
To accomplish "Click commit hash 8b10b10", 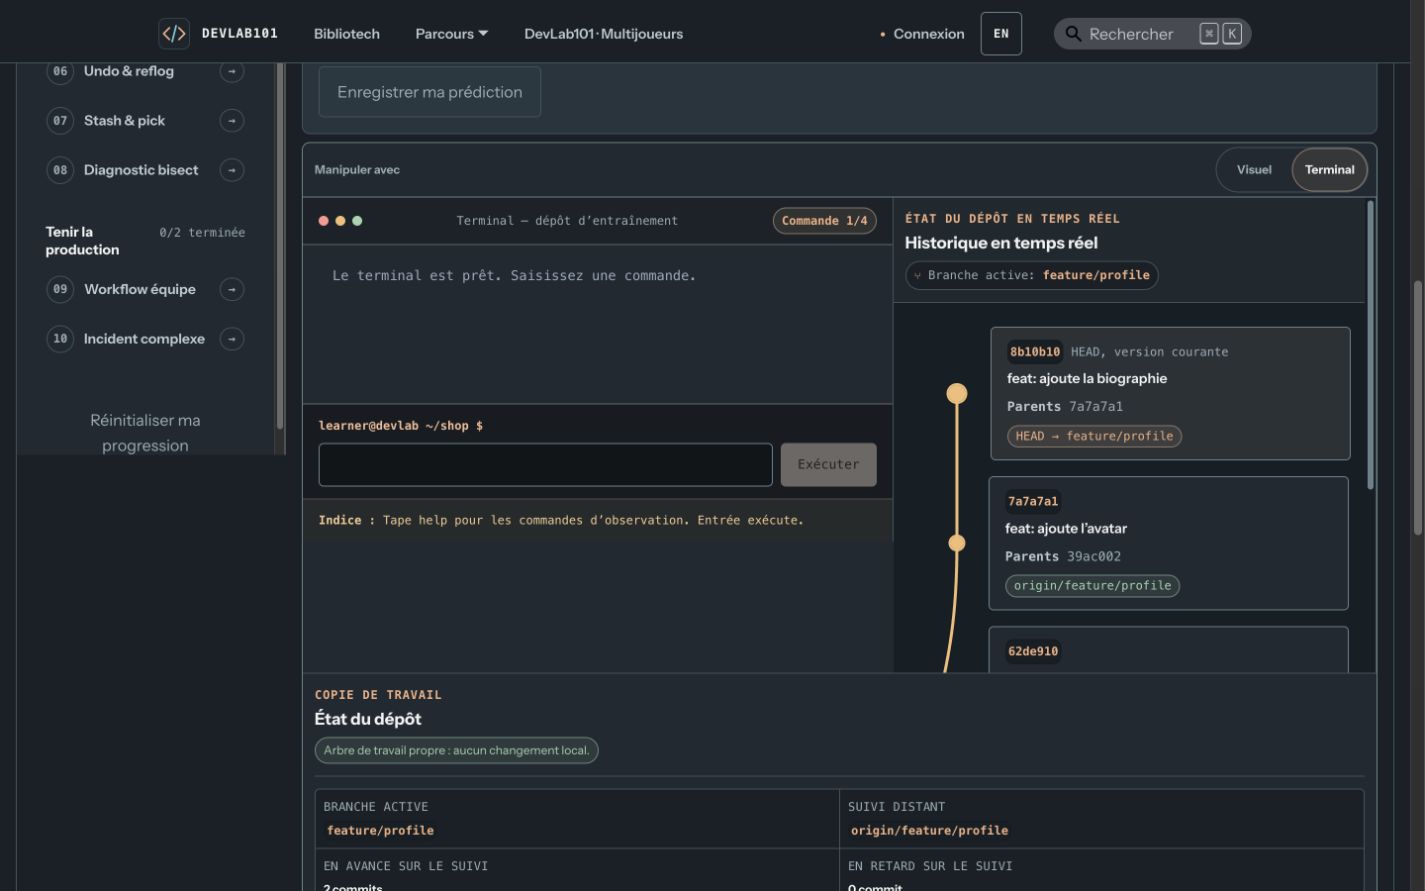I will (1035, 352).
